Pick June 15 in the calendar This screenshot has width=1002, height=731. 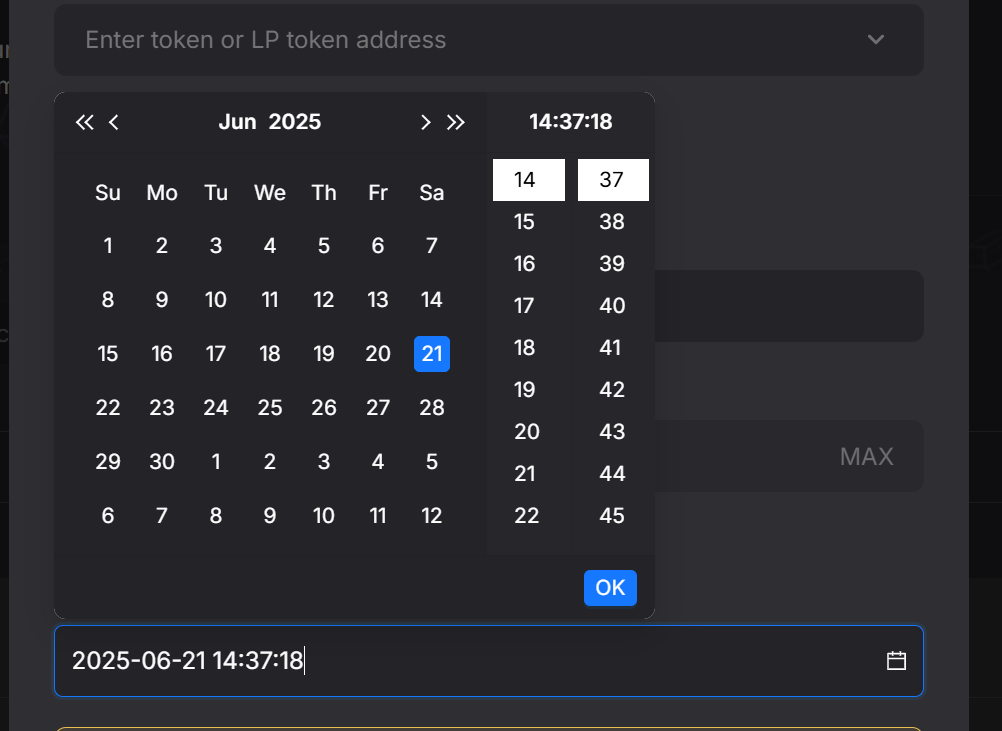[x=108, y=354]
